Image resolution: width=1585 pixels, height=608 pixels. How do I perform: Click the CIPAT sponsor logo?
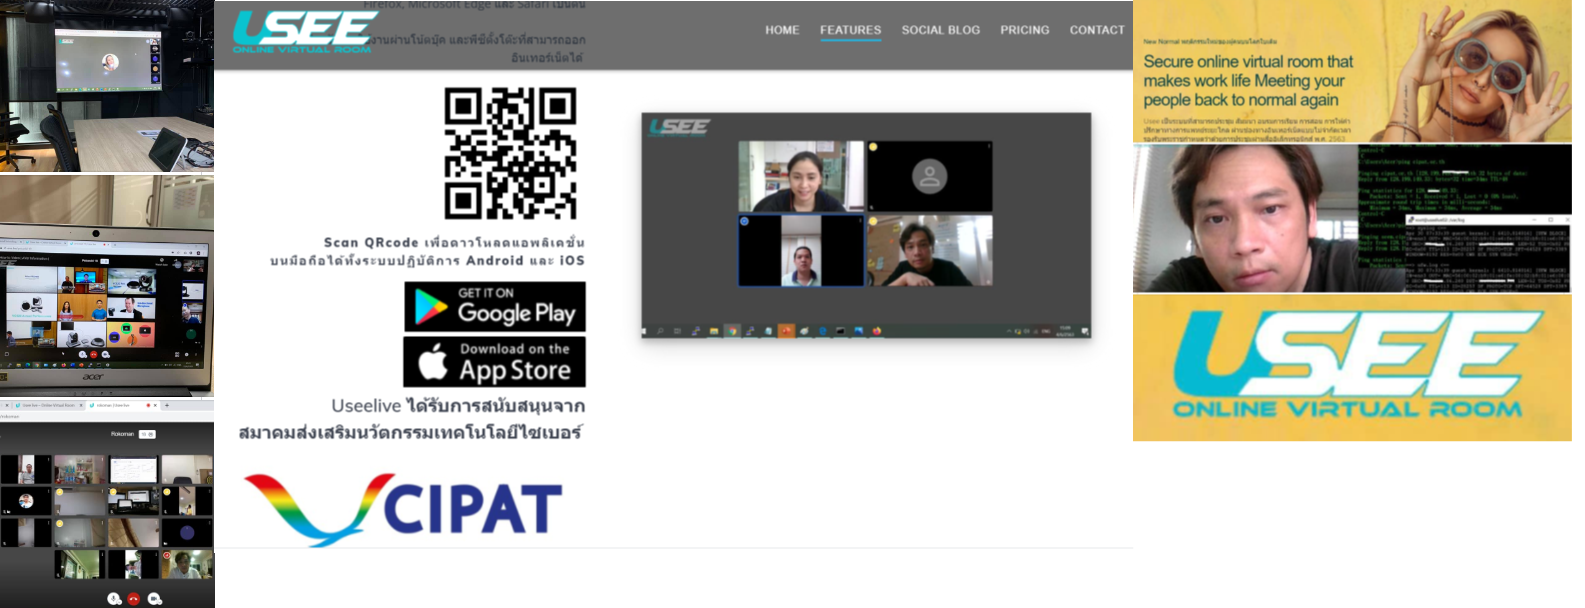tap(403, 509)
